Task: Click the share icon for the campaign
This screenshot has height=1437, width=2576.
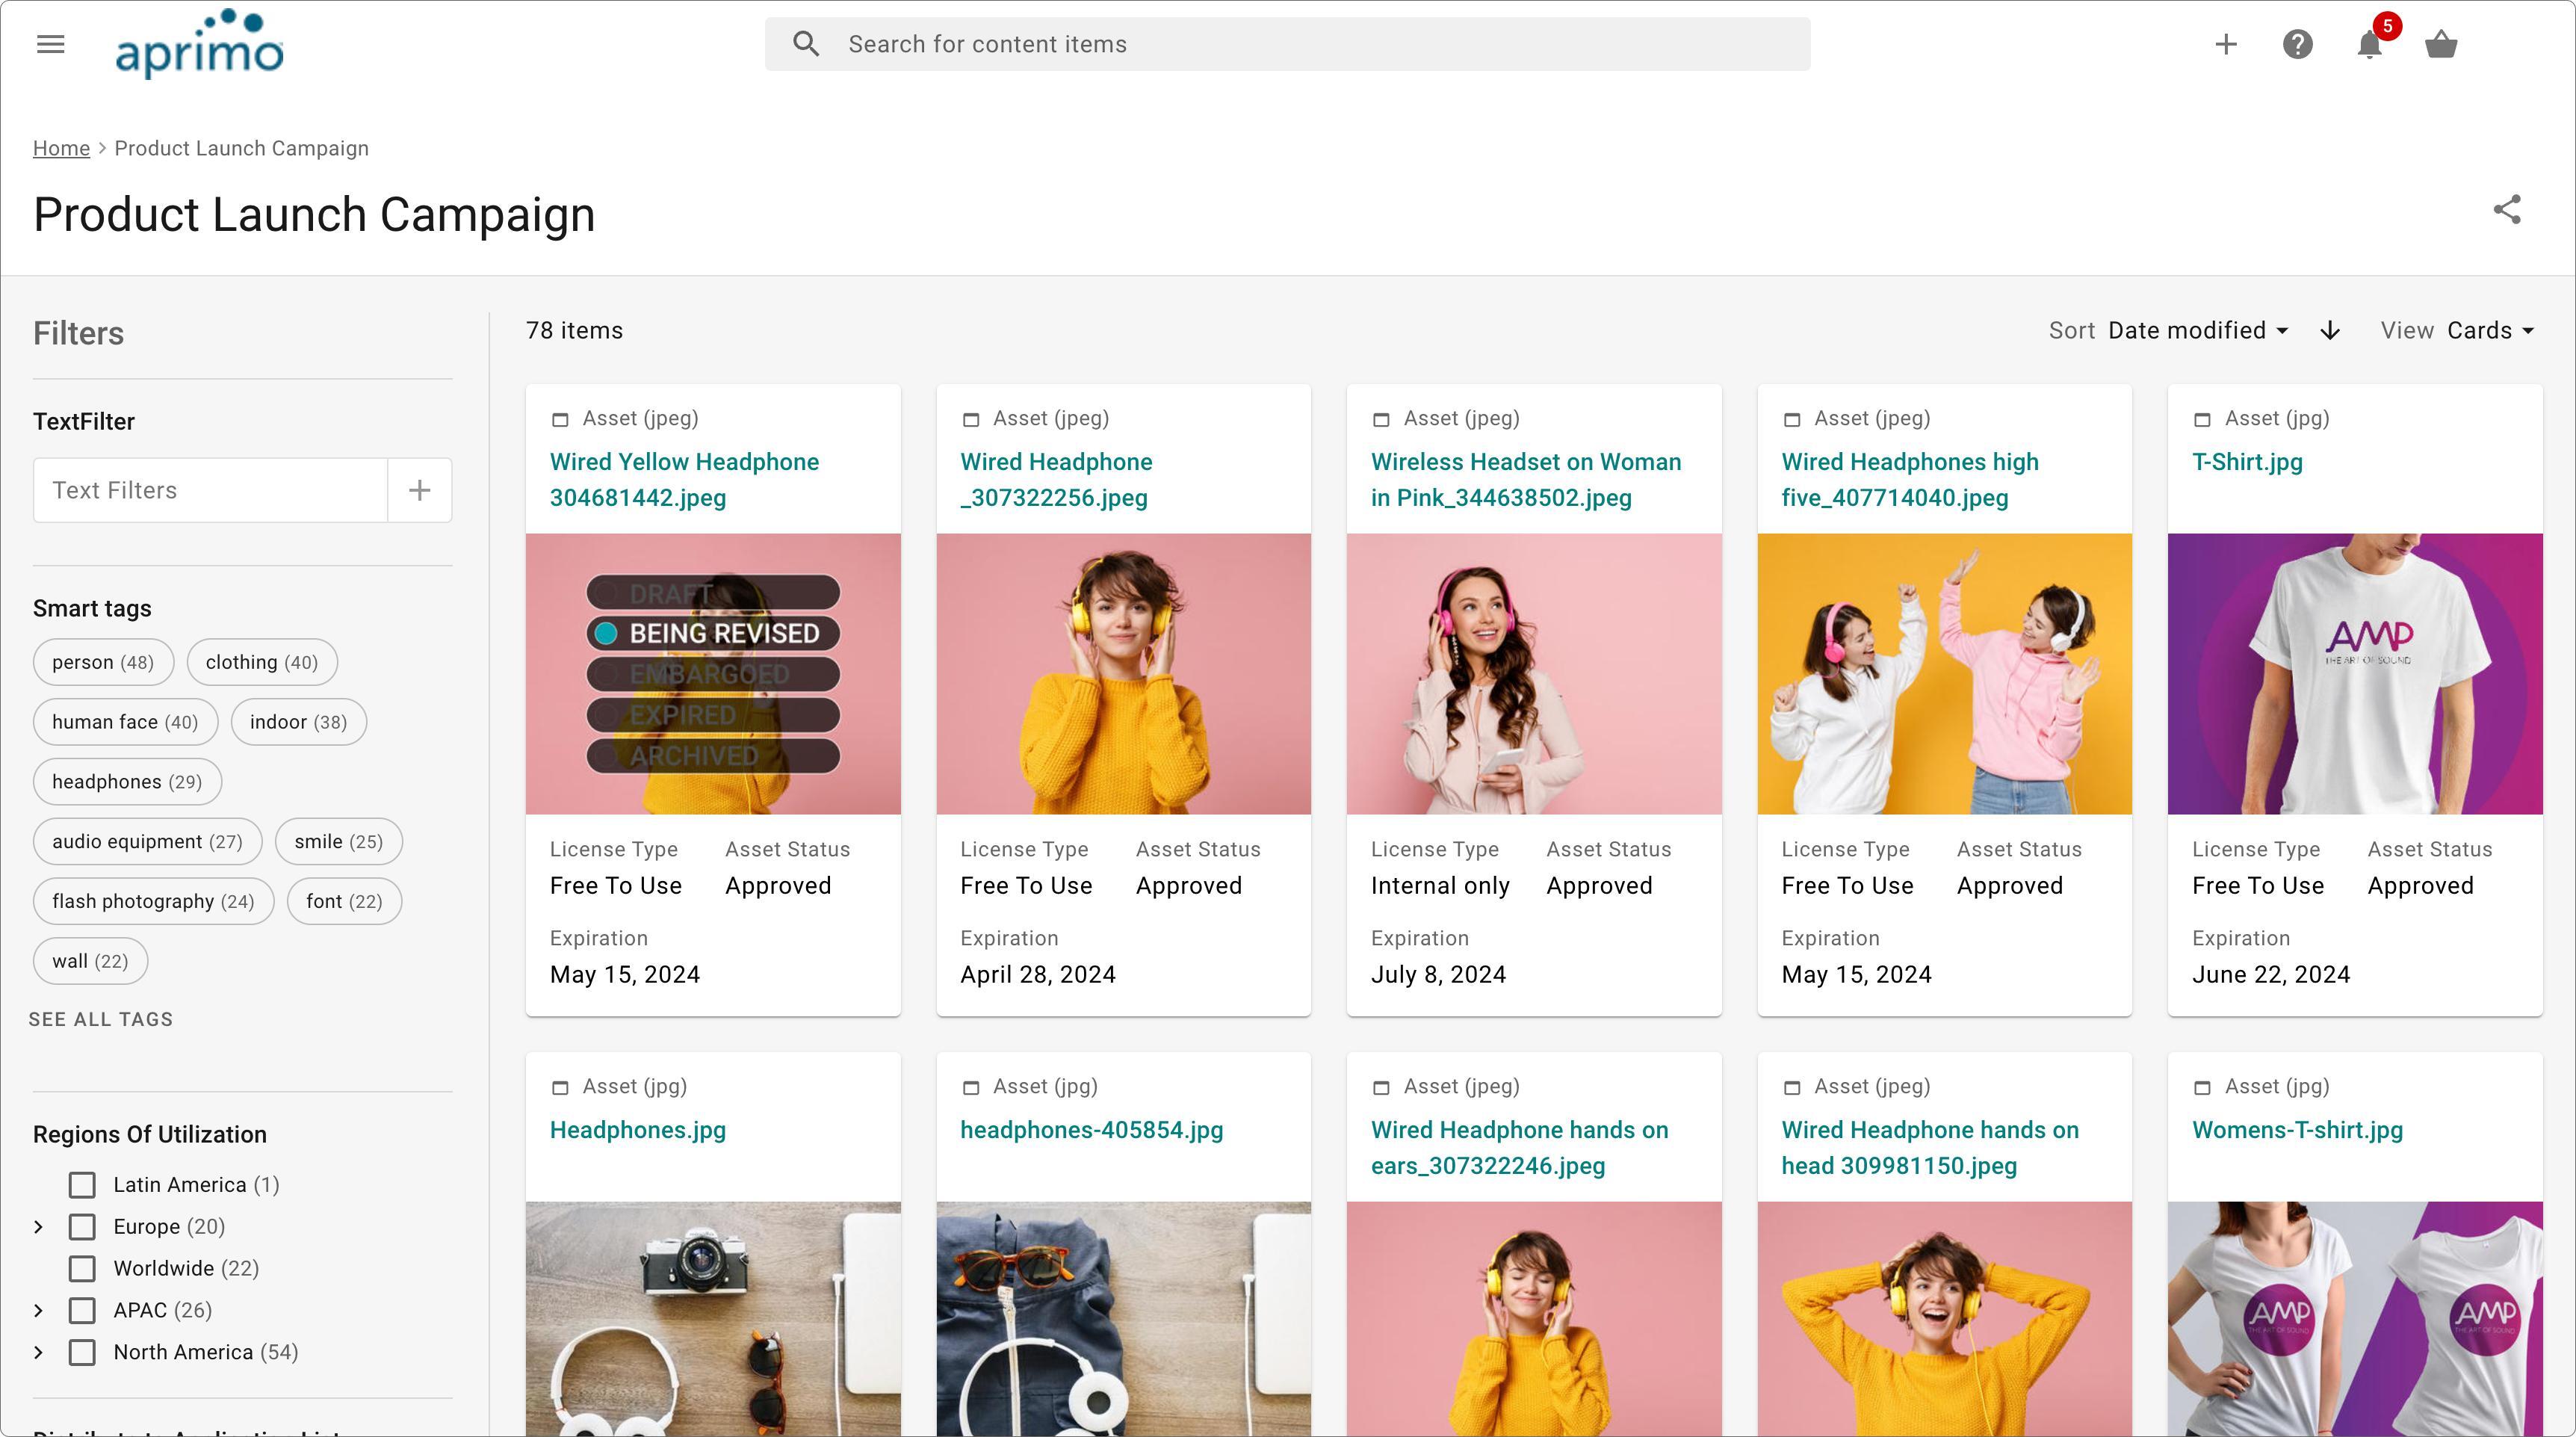Action: click(2506, 210)
